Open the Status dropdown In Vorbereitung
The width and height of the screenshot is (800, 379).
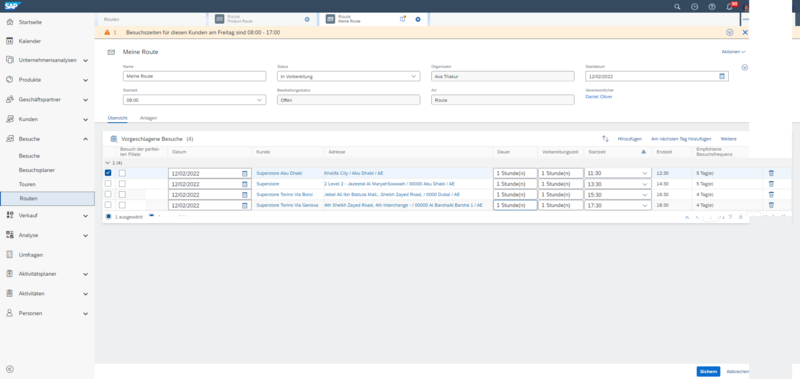click(x=348, y=76)
